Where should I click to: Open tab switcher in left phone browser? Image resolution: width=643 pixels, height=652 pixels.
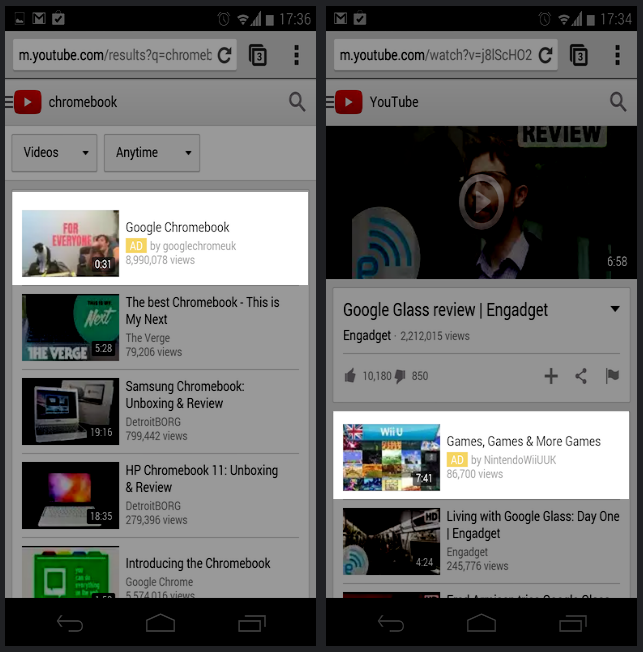257,55
